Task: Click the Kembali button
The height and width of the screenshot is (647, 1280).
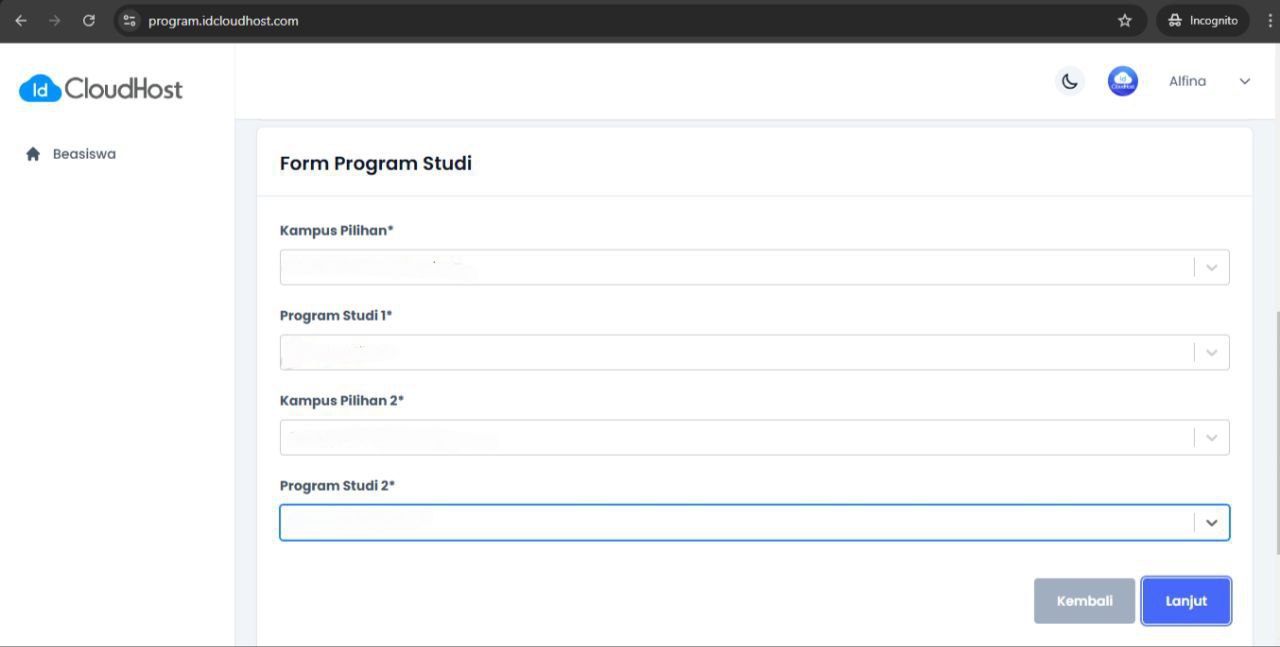Action: 1084,601
